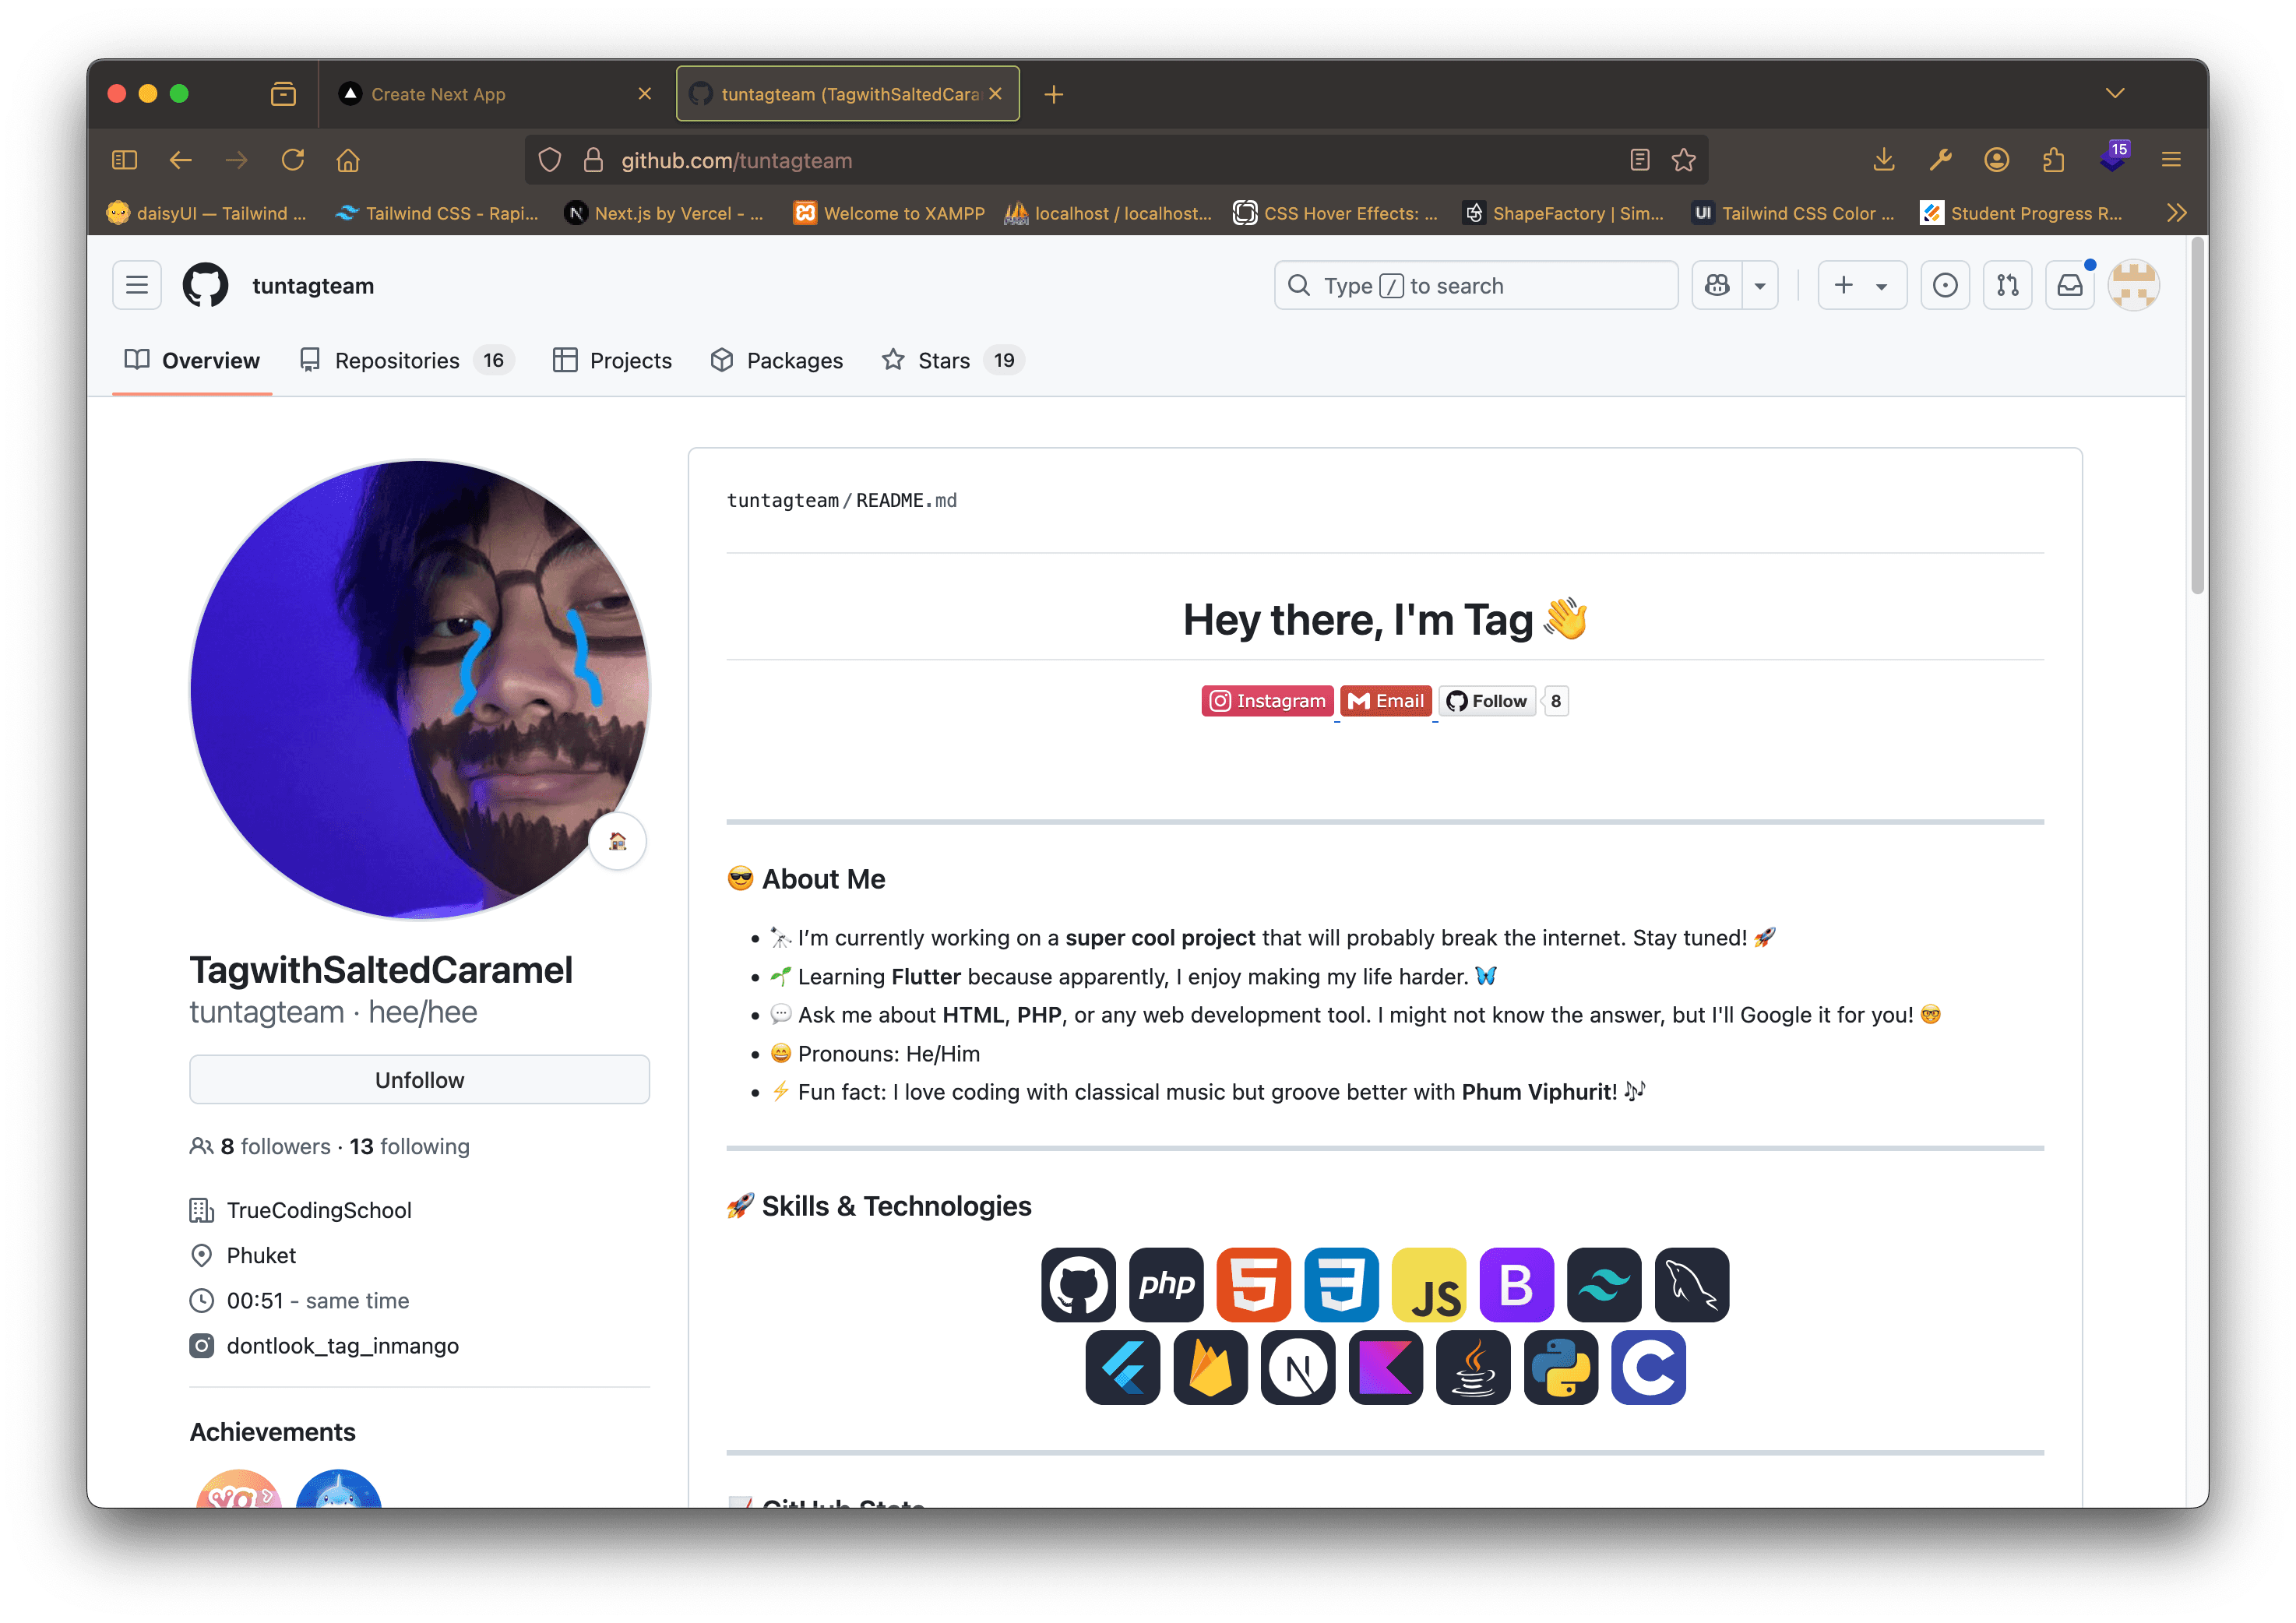This screenshot has width=2296, height=1623.
Task: Open browser downloads icon
Action: point(1883,160)
